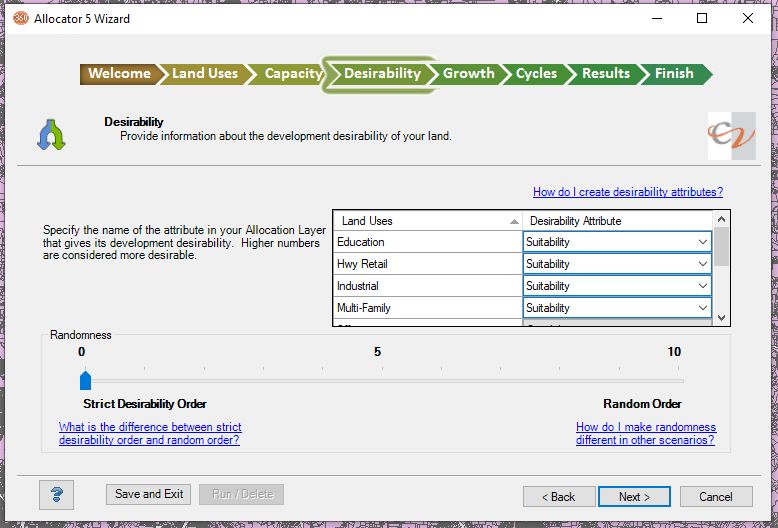
Task: Go to the Growth wizard step
Action: point(468,74)
